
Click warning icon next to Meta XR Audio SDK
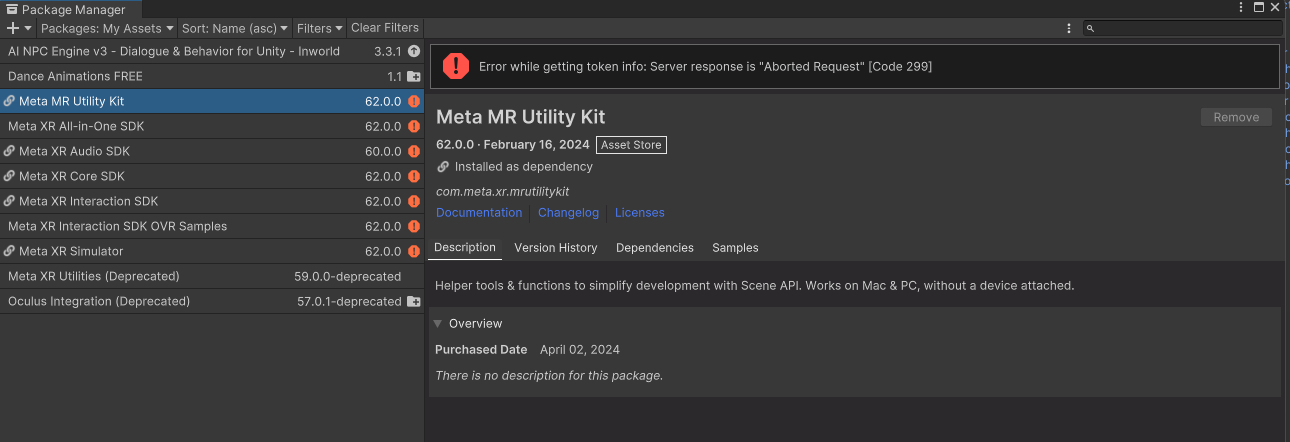(x=414, y=151)
